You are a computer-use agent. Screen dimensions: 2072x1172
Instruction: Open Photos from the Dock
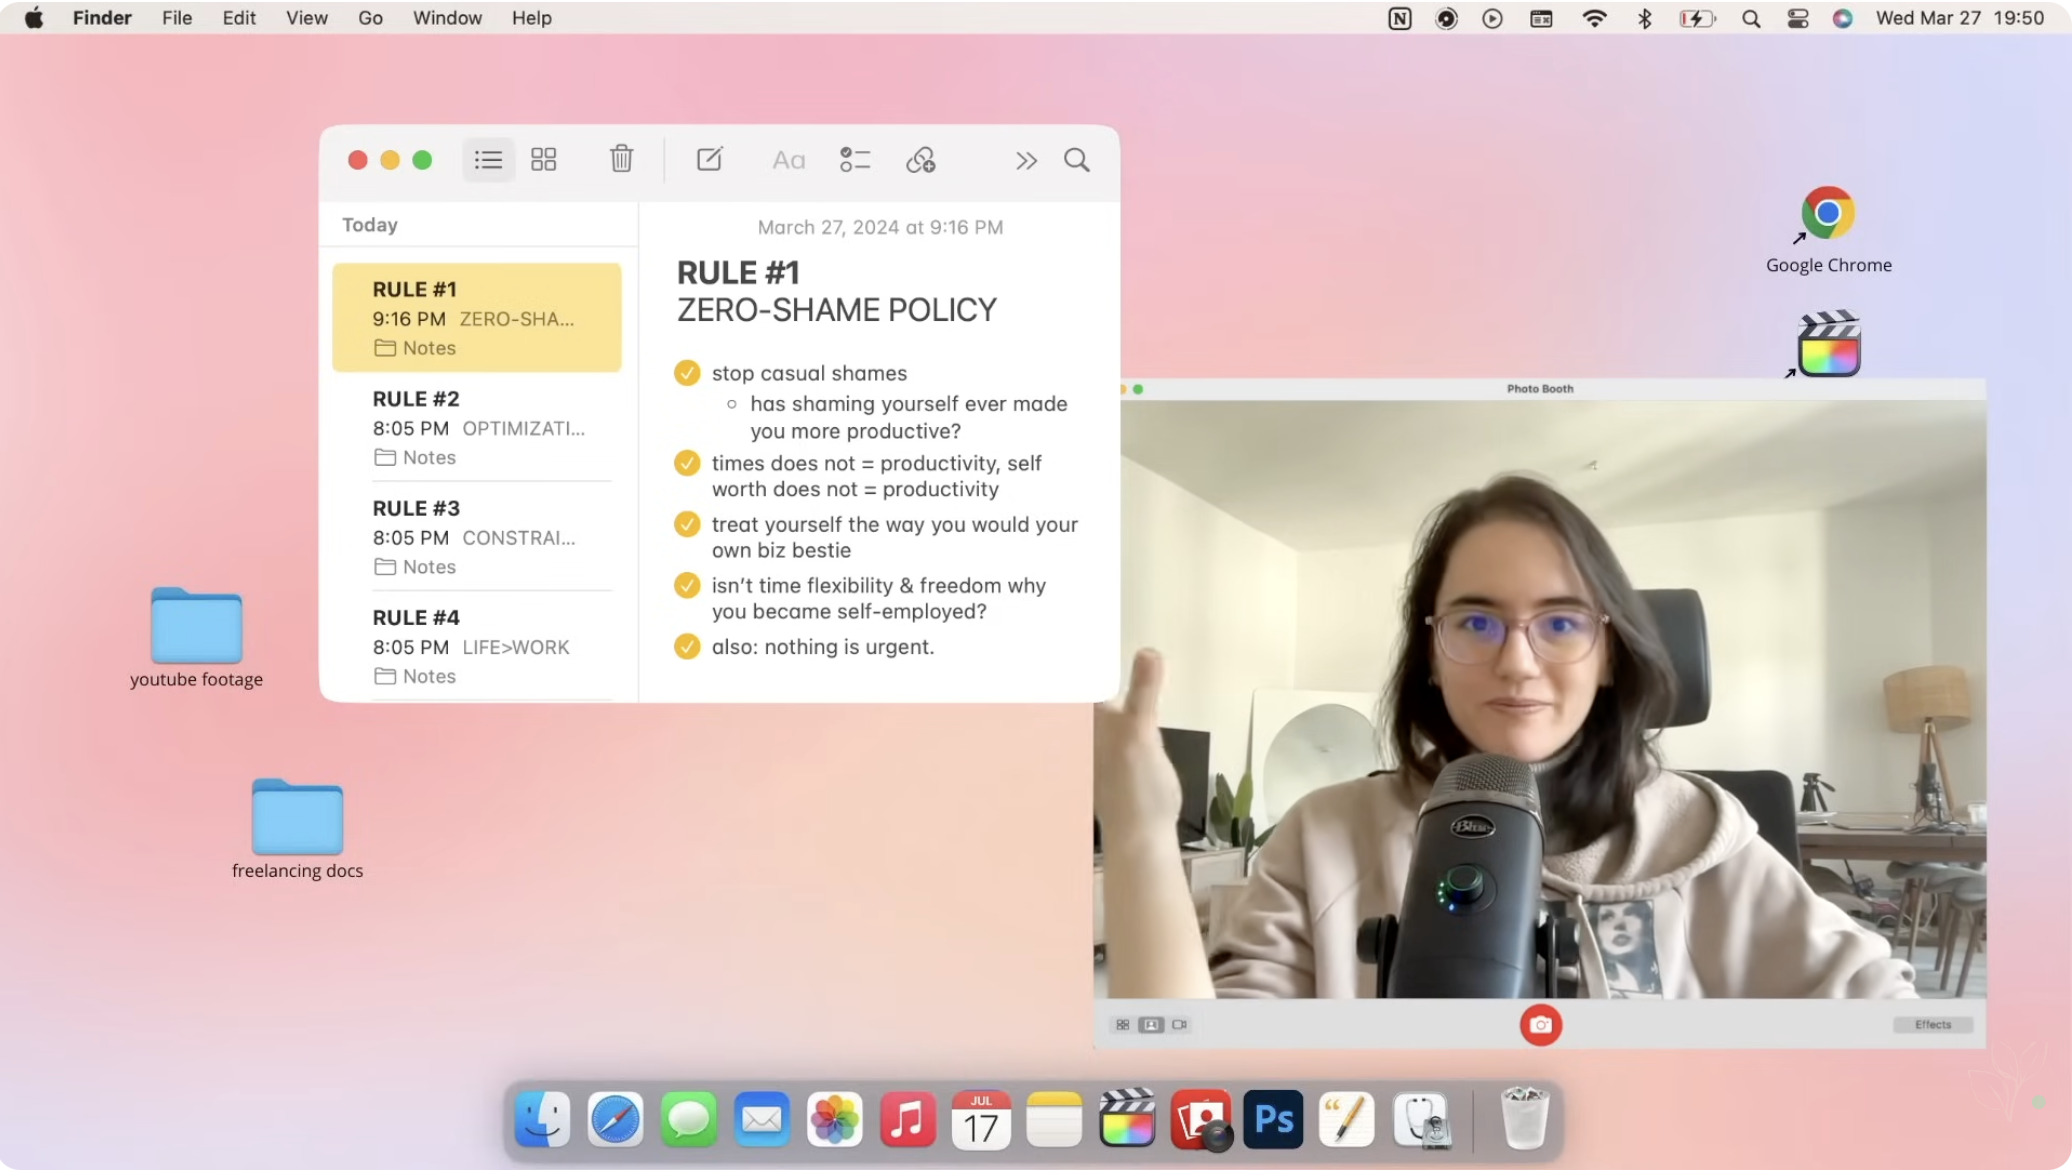coord(835,1119)
